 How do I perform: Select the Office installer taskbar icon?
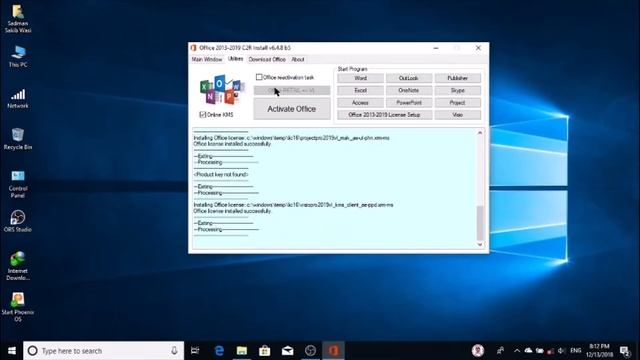(x=333, y=351)
